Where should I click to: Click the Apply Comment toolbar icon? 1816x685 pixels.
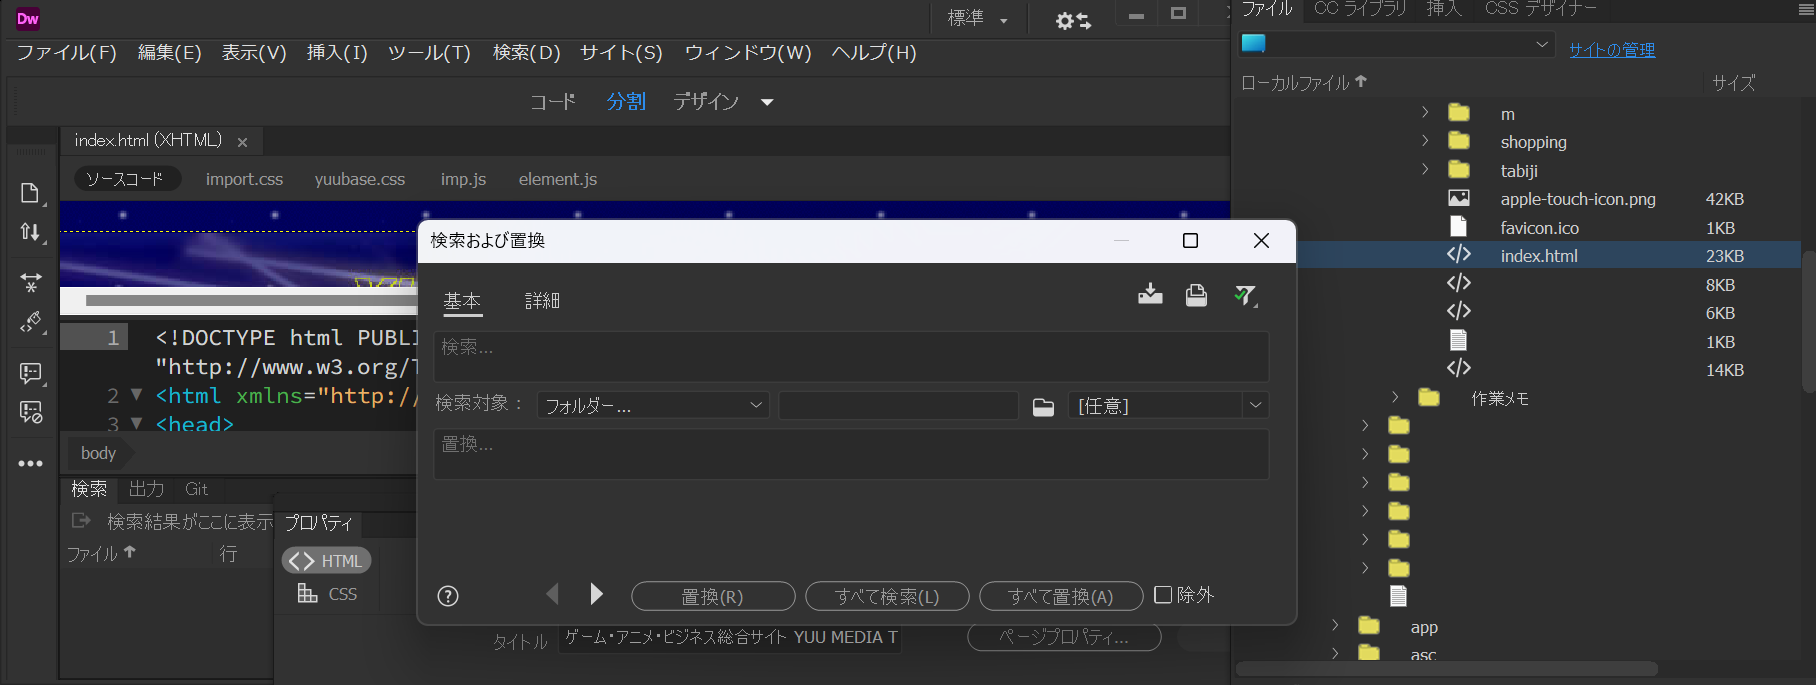click(x=30, y=373)
